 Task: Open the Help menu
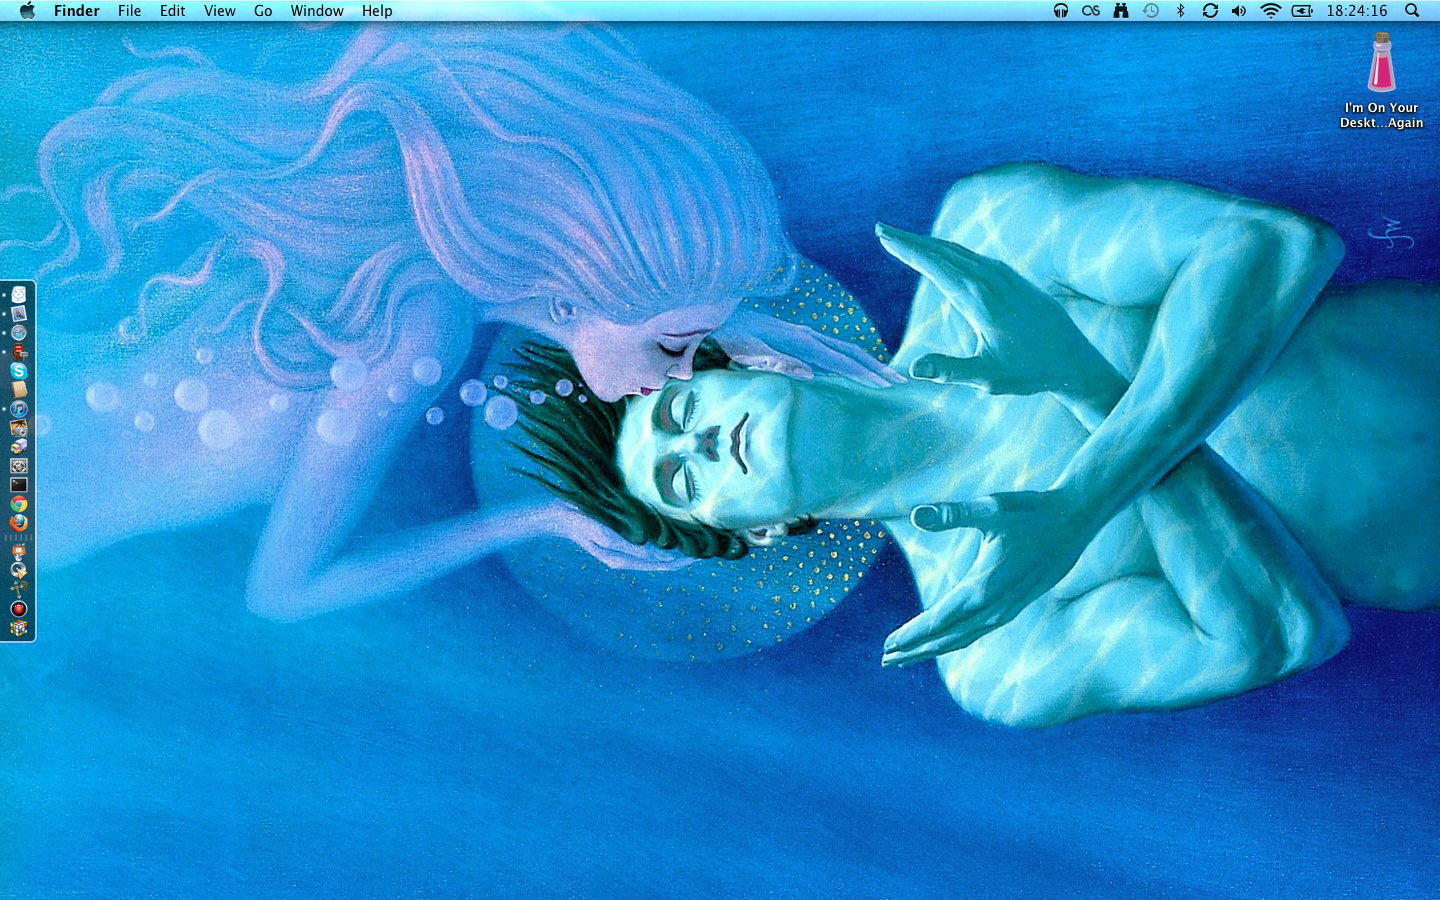point(377,11)
